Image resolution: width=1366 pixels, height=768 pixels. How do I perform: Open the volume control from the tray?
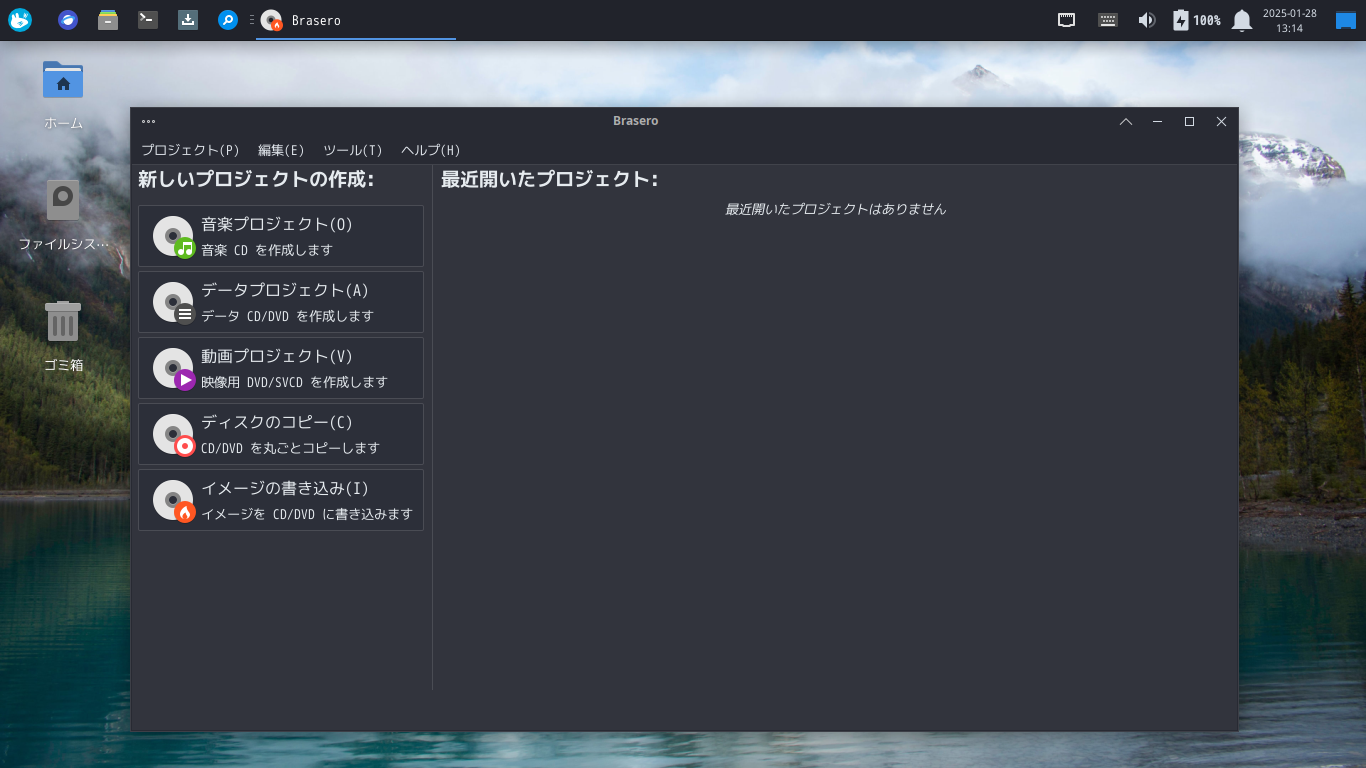point(1146,19)
